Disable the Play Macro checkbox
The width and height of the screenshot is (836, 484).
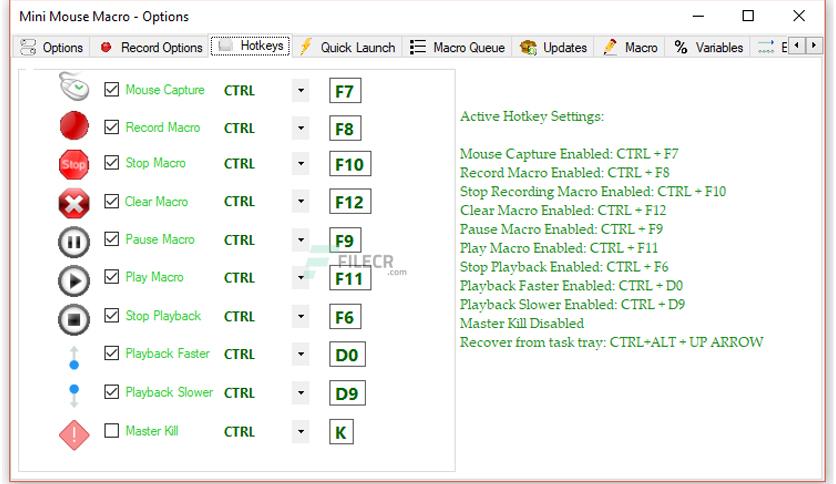click(x=111, y=277)
